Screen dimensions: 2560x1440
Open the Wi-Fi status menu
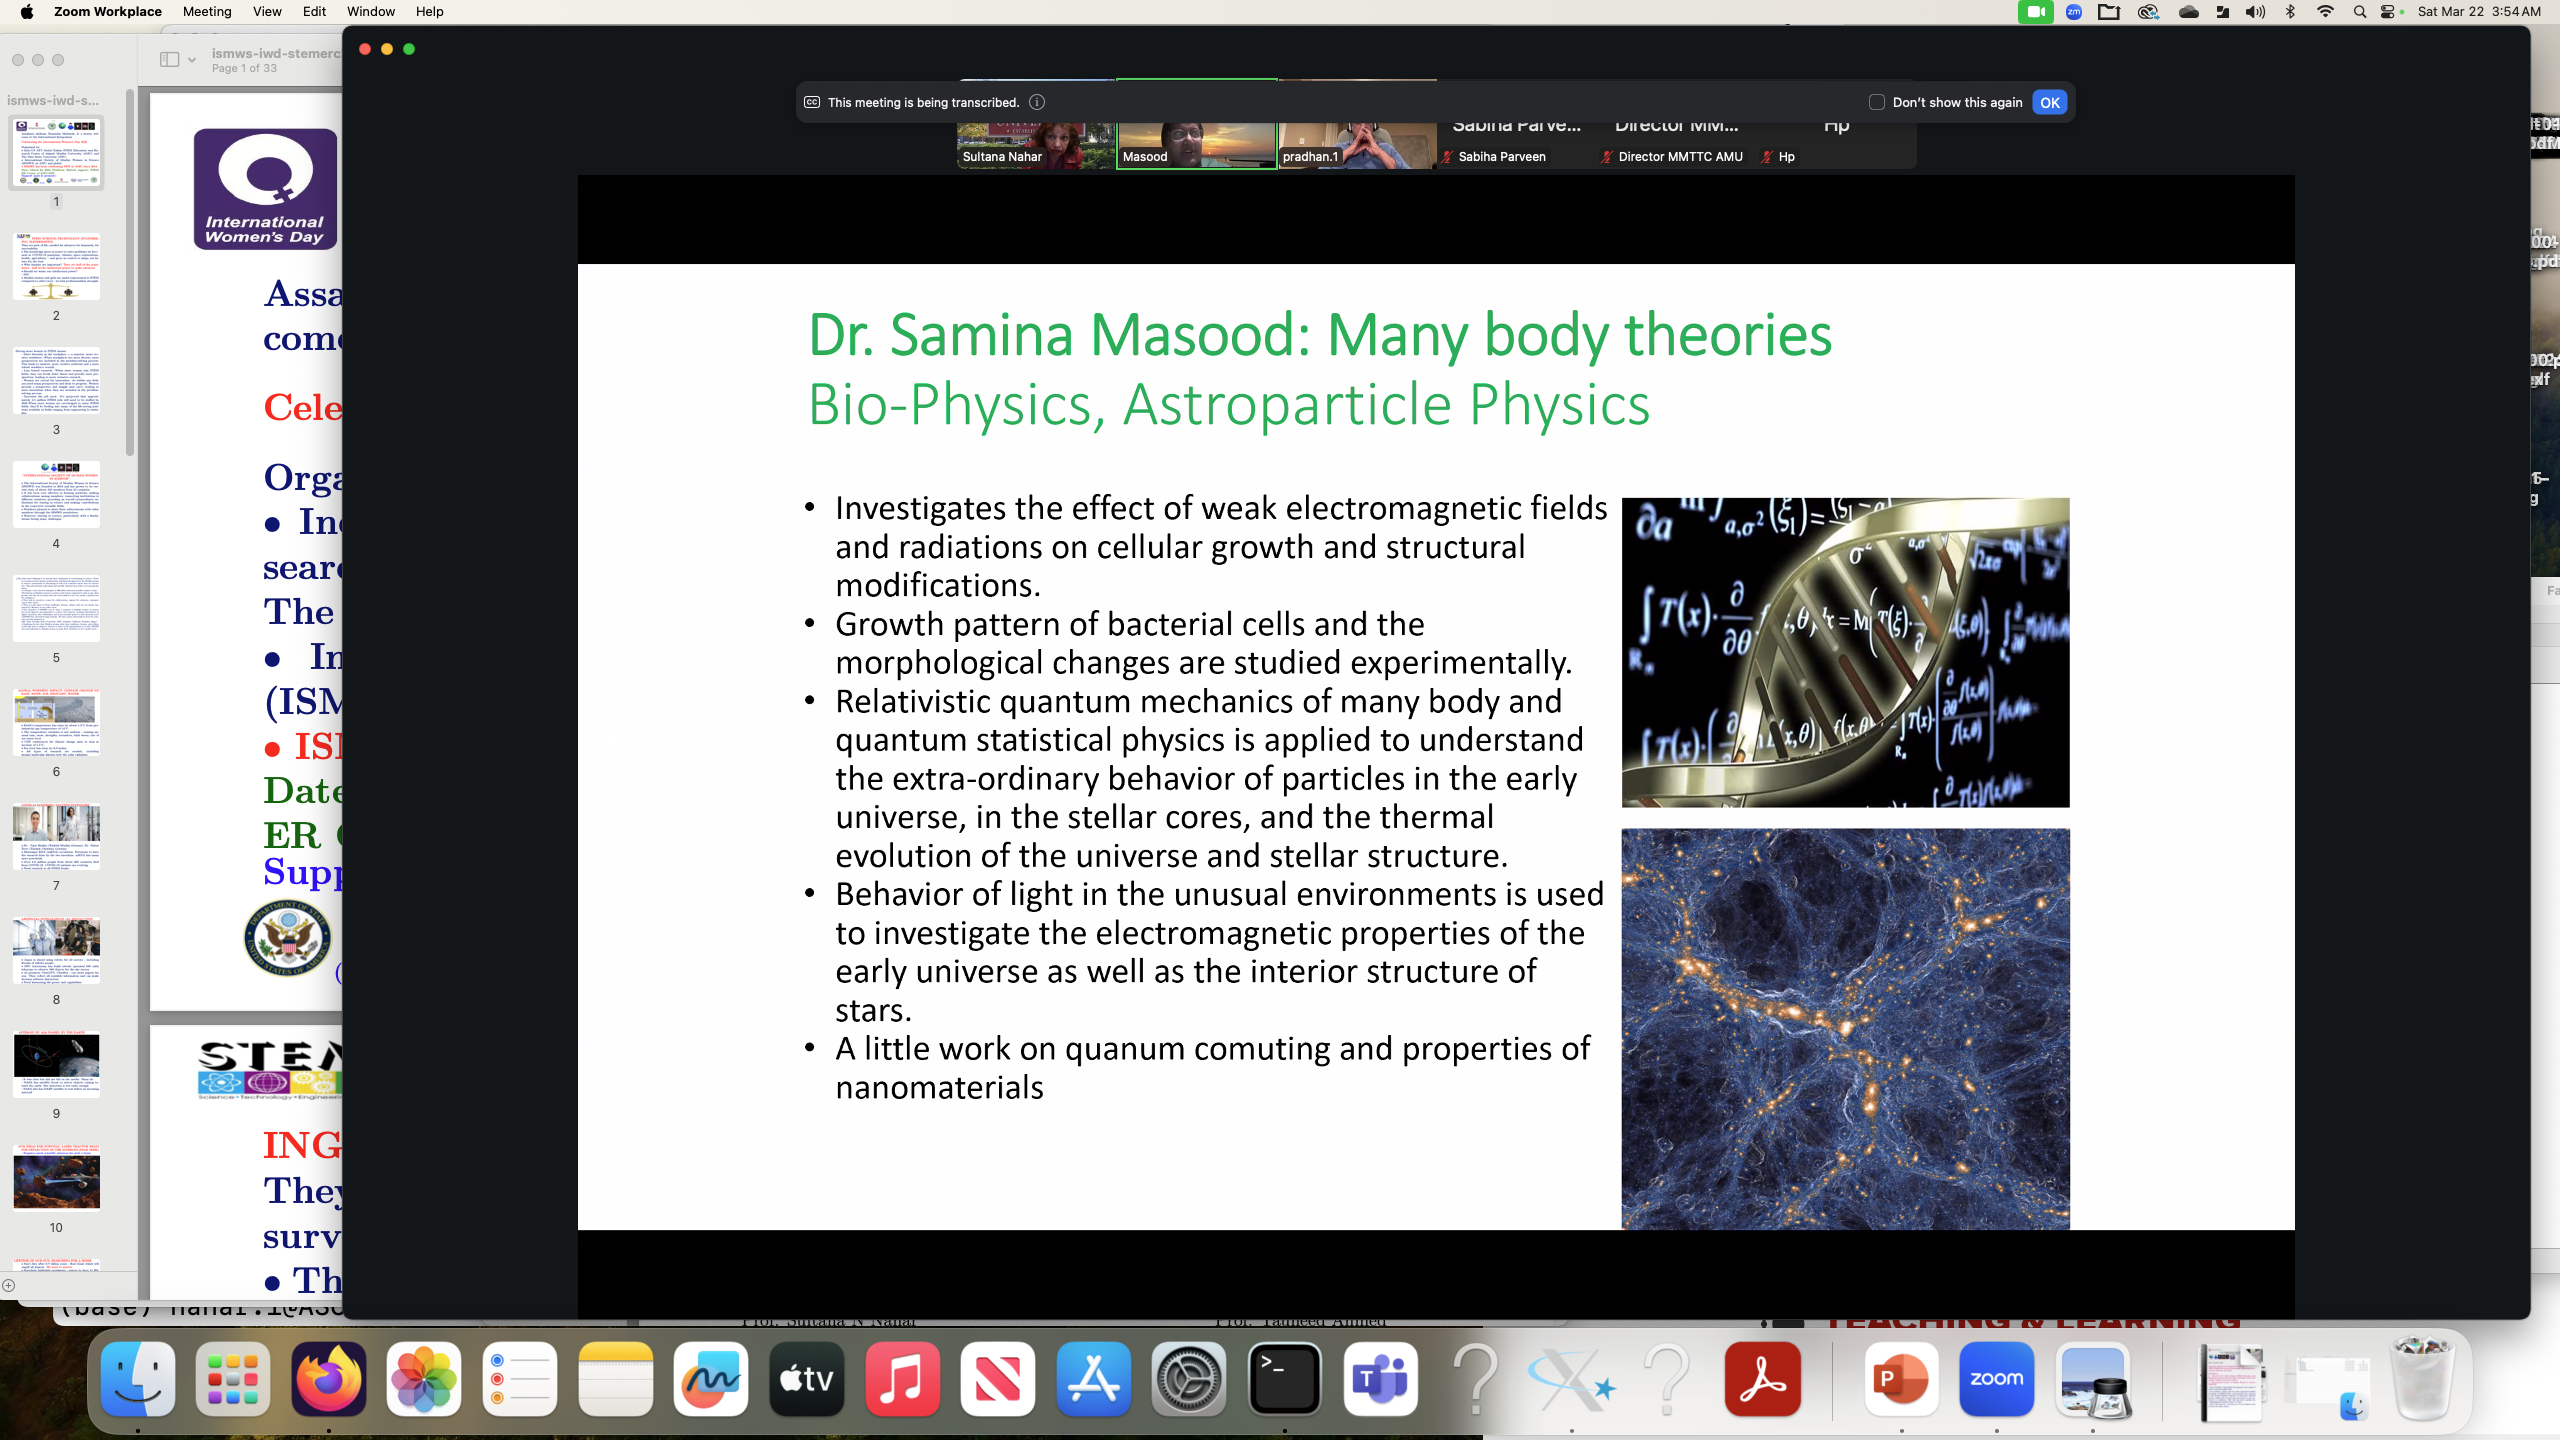tap(2325, 12)
